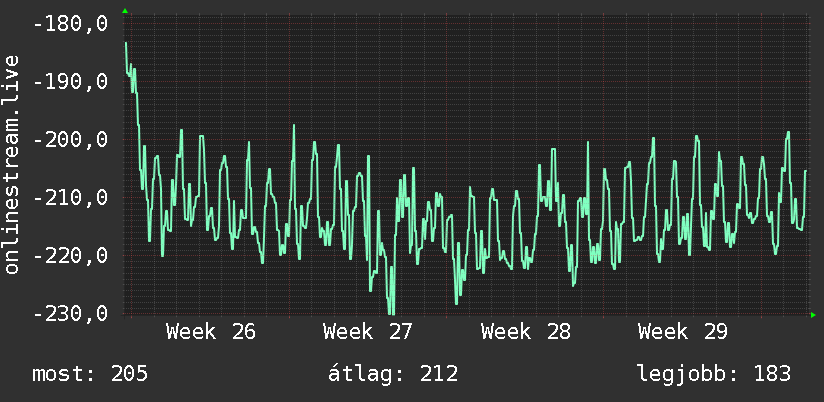
Task: Click the -190,0 Y-axis value
Action: (70, 82)
